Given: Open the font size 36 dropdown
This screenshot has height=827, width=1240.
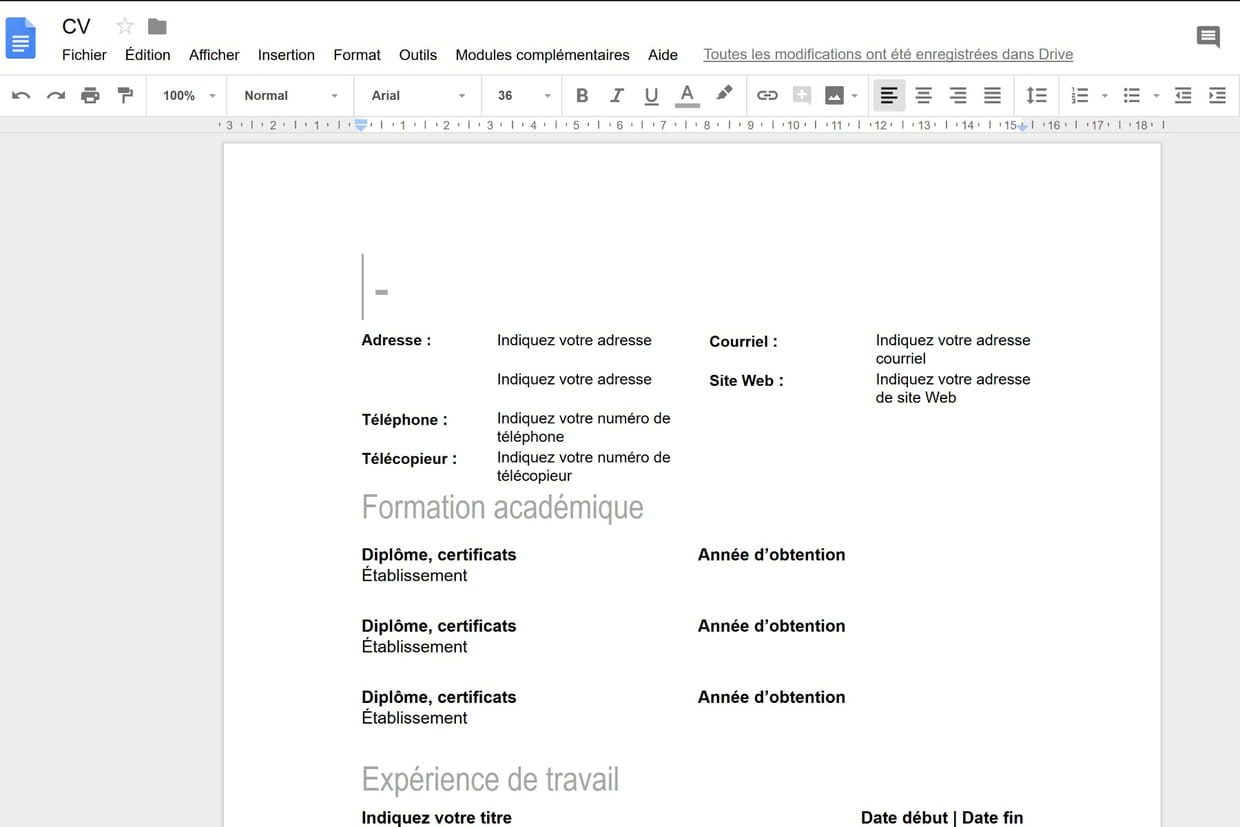Looking at the screenshot, I should [x=524, y=96].
